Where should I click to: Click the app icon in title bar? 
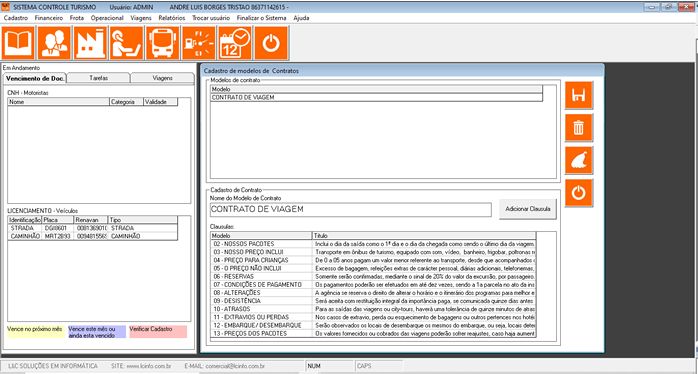point(5,7)
